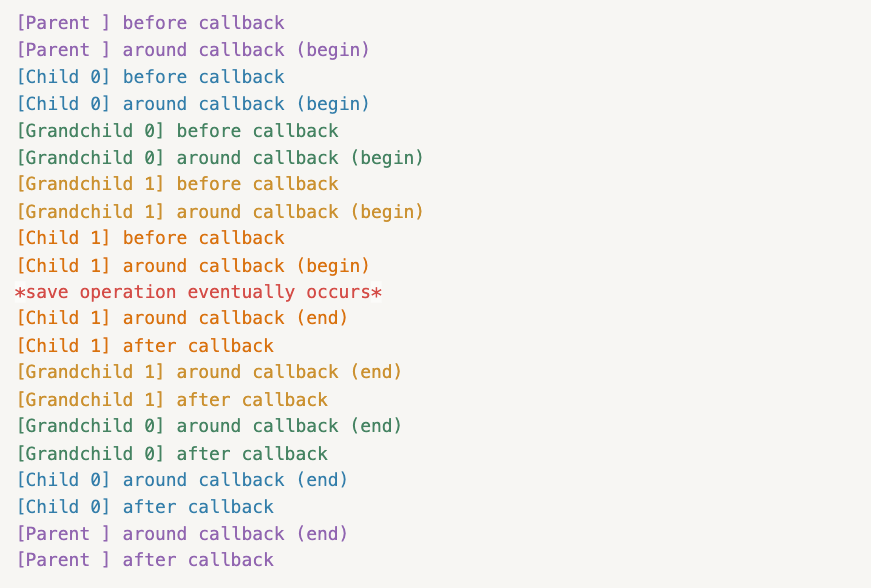Click Child 0 around callback (begin) text
The height and width of the screenshot is (588, 871).
193,104
